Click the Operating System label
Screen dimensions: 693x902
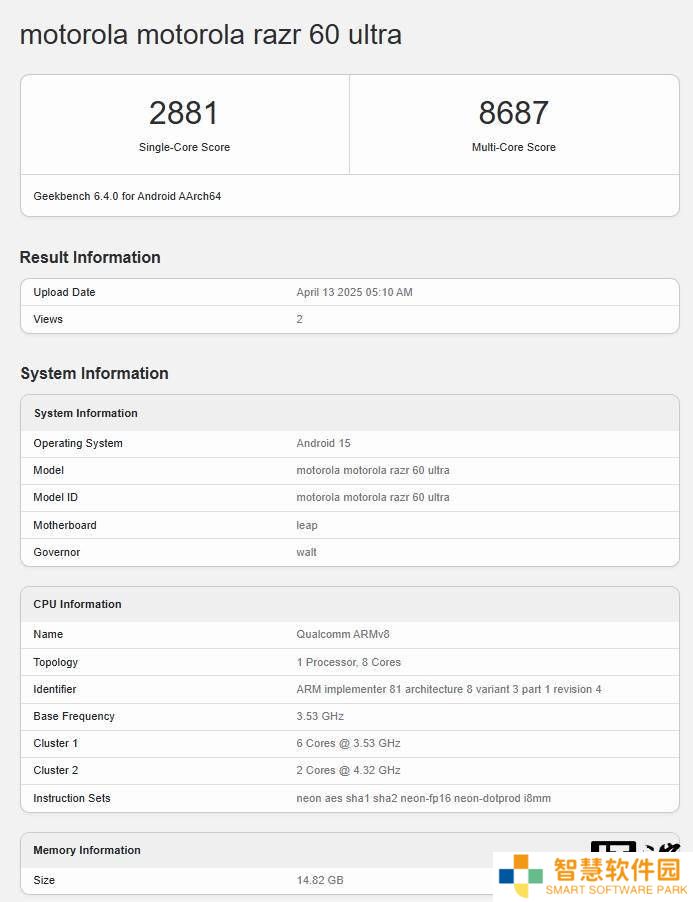(78, 444)
